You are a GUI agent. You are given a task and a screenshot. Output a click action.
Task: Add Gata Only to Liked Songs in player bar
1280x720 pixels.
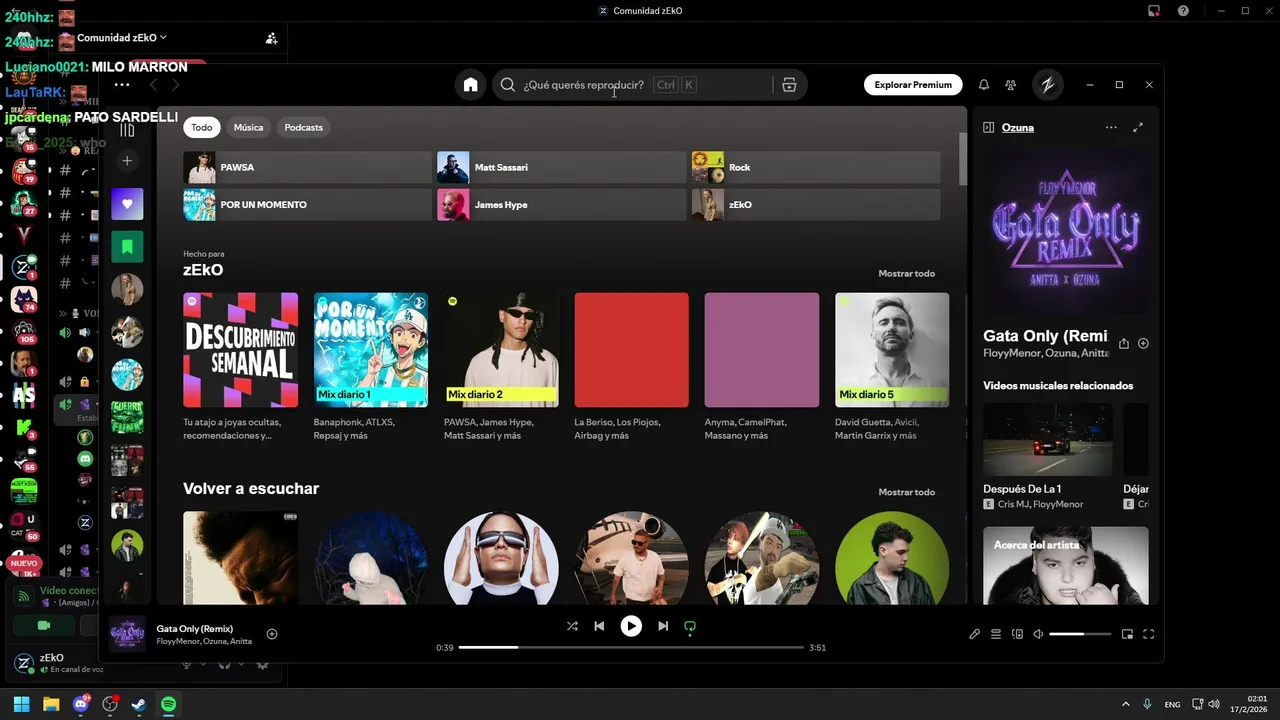pyautogui.click(x=272, y=634)
